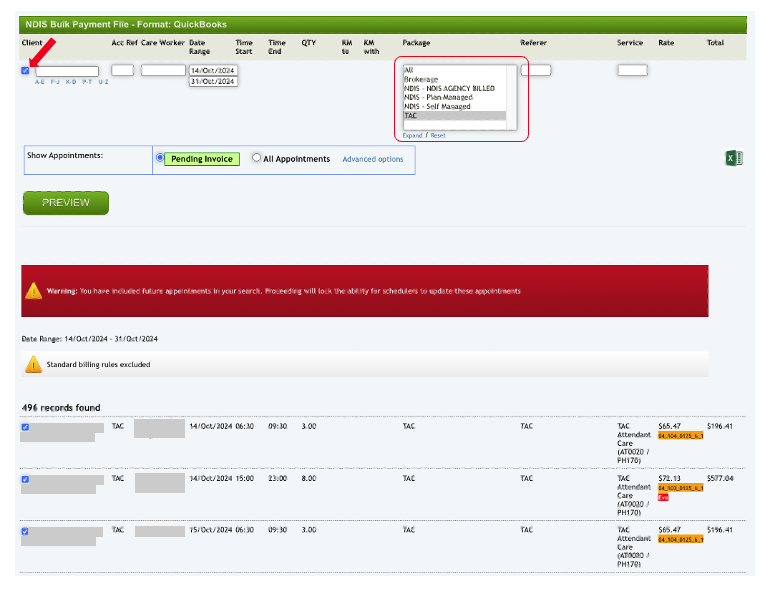774x589 pixels.
Task: Click the start date field 14/Oct/2024
Action: [213, 71]
